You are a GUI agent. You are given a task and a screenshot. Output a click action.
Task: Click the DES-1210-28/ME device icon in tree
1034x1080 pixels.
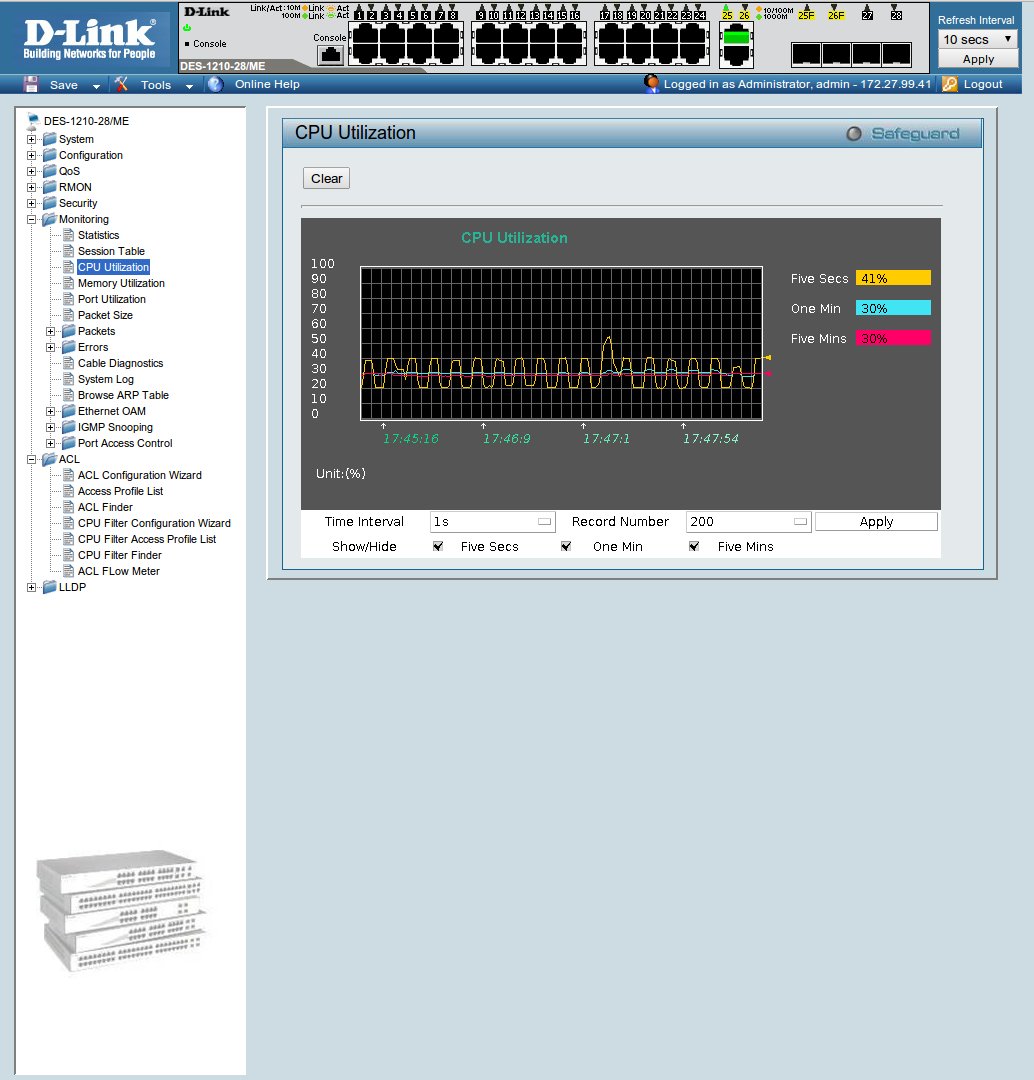[33, 121]
